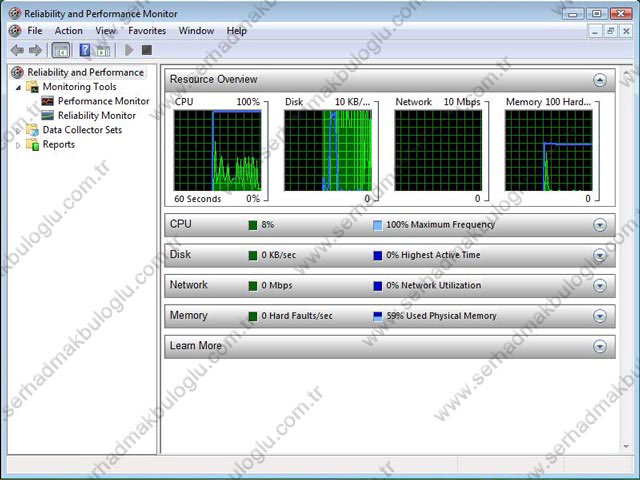Click the Reliability Monitor tree icon

coord(47,116)
